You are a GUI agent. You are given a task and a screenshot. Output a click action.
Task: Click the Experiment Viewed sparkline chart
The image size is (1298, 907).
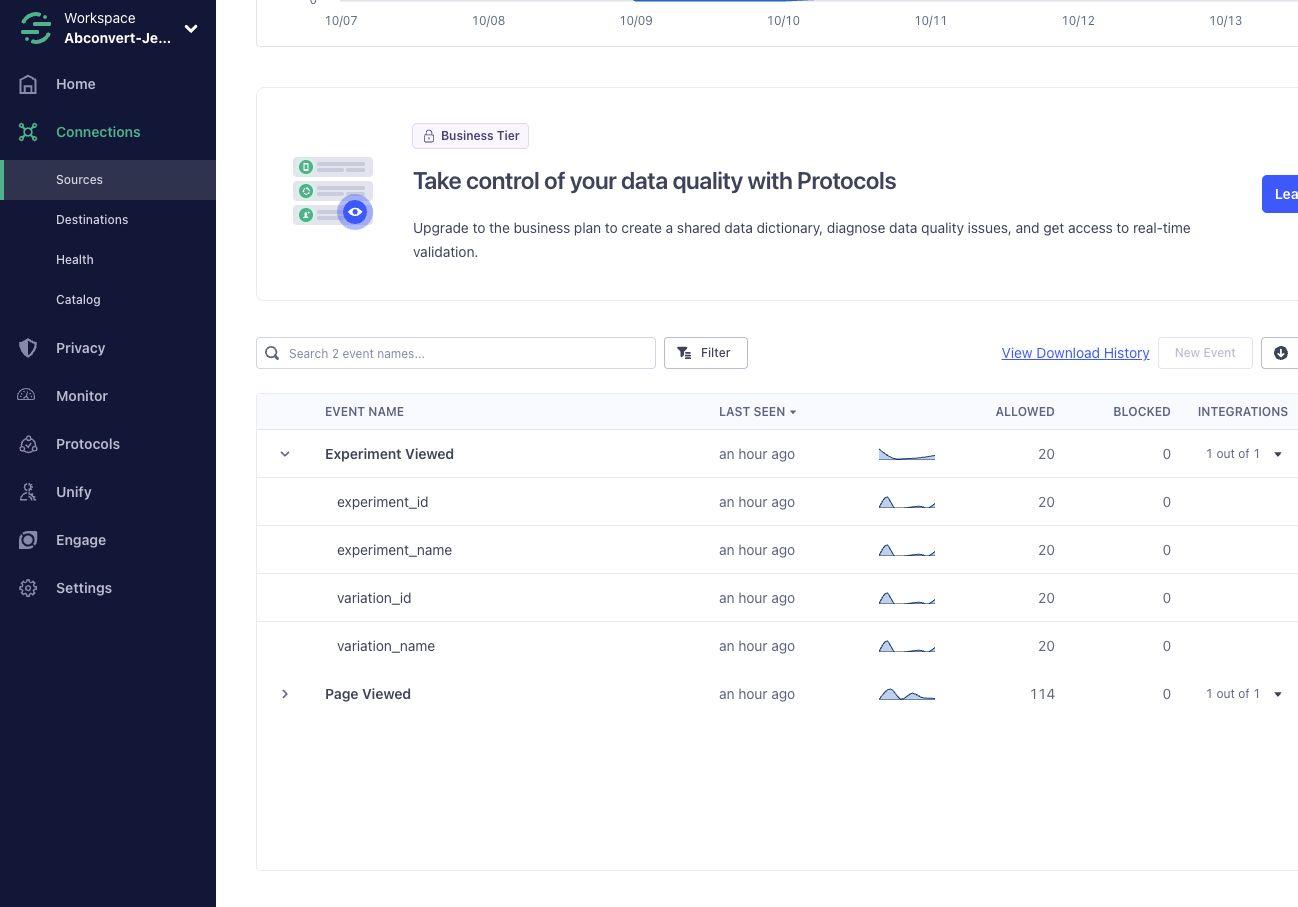pos(907,455)
